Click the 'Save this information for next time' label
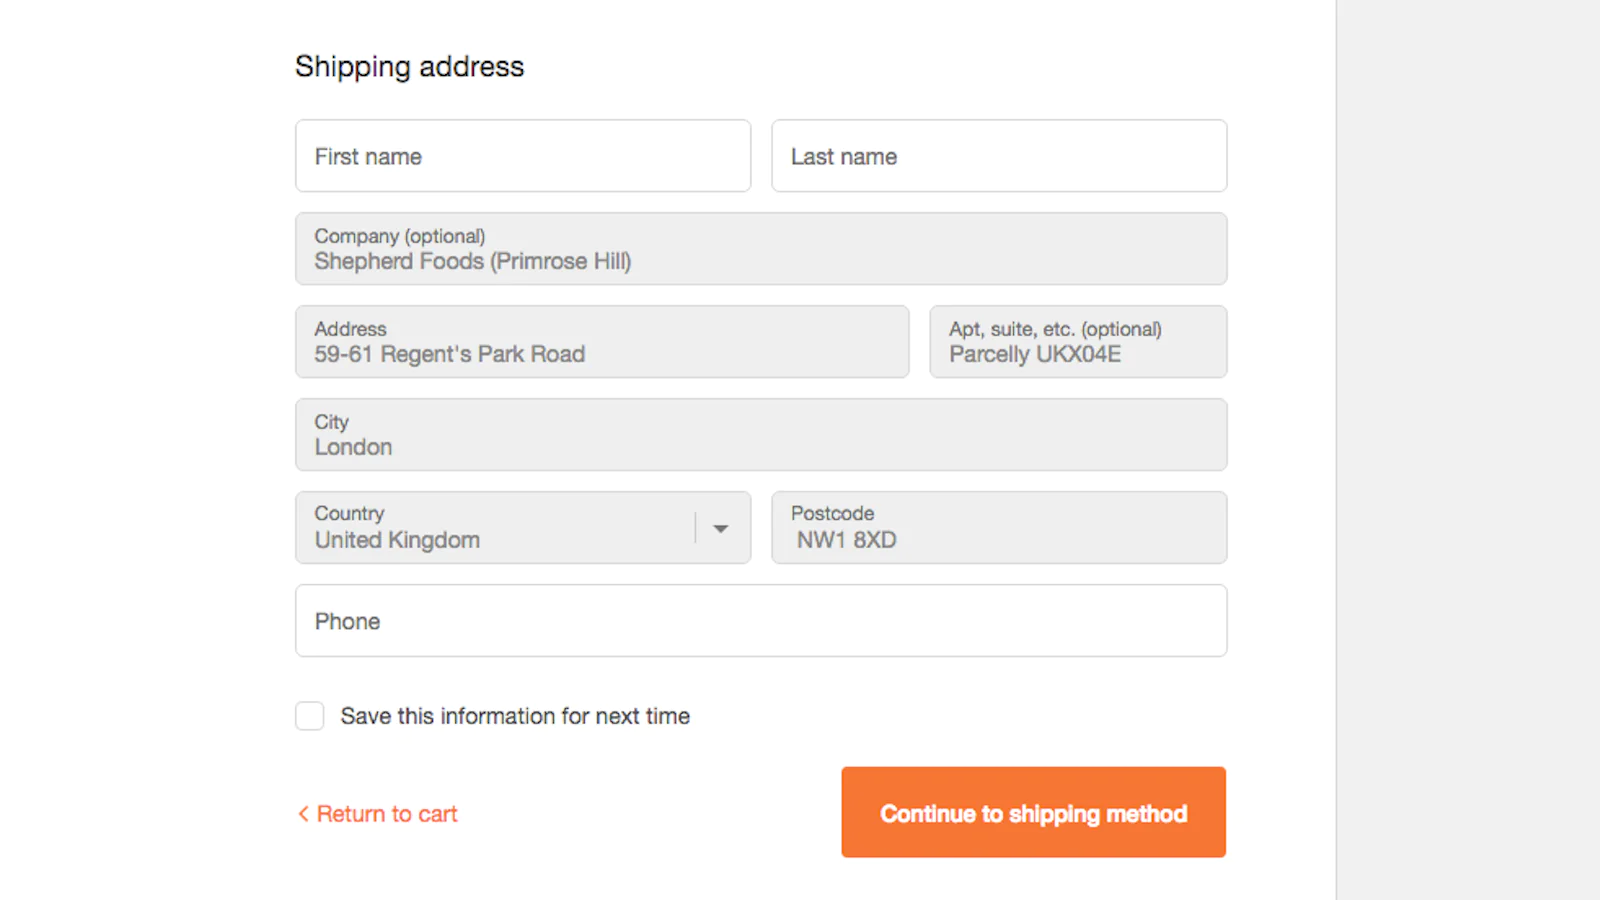 (515, 716)
